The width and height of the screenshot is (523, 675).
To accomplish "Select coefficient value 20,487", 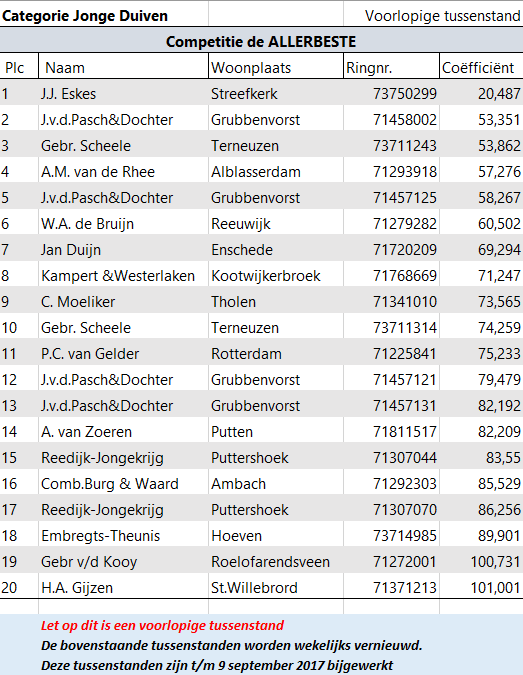I will 481,94.
